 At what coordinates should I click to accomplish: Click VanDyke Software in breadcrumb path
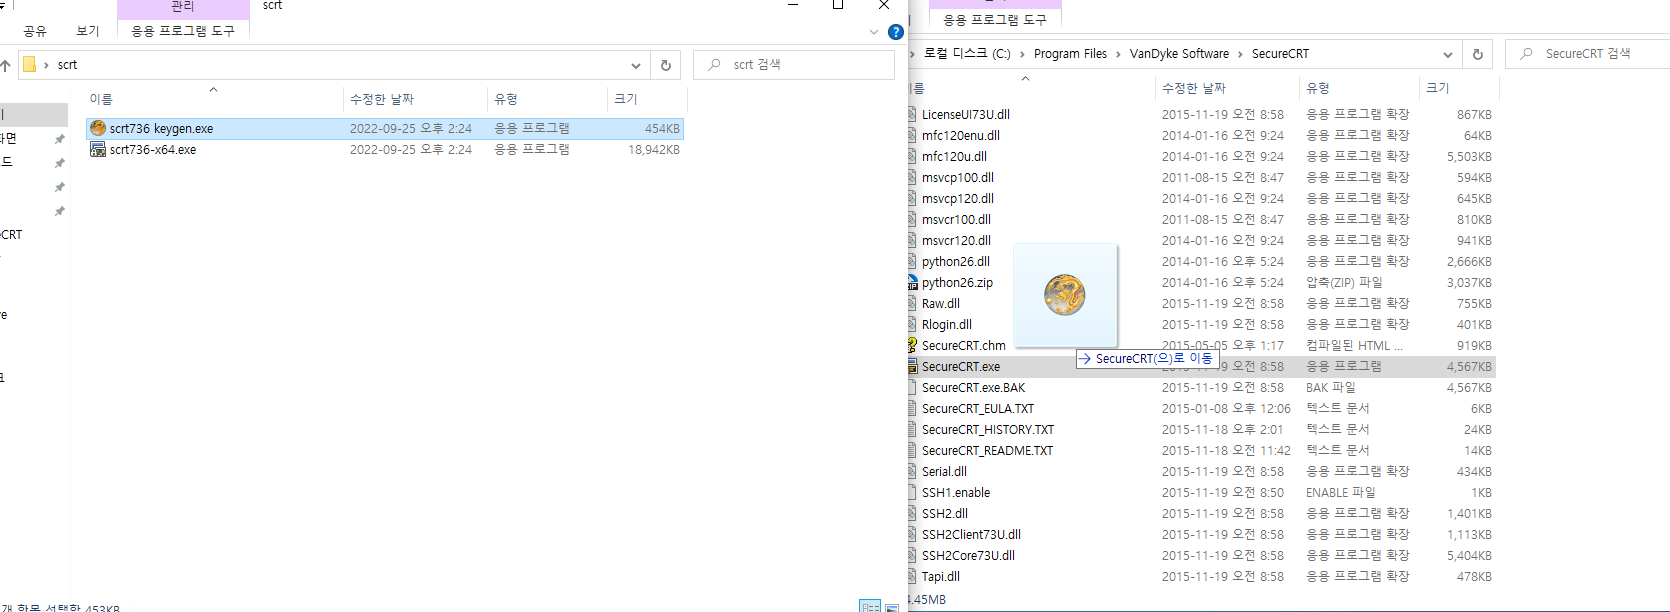coord(1179,54)
